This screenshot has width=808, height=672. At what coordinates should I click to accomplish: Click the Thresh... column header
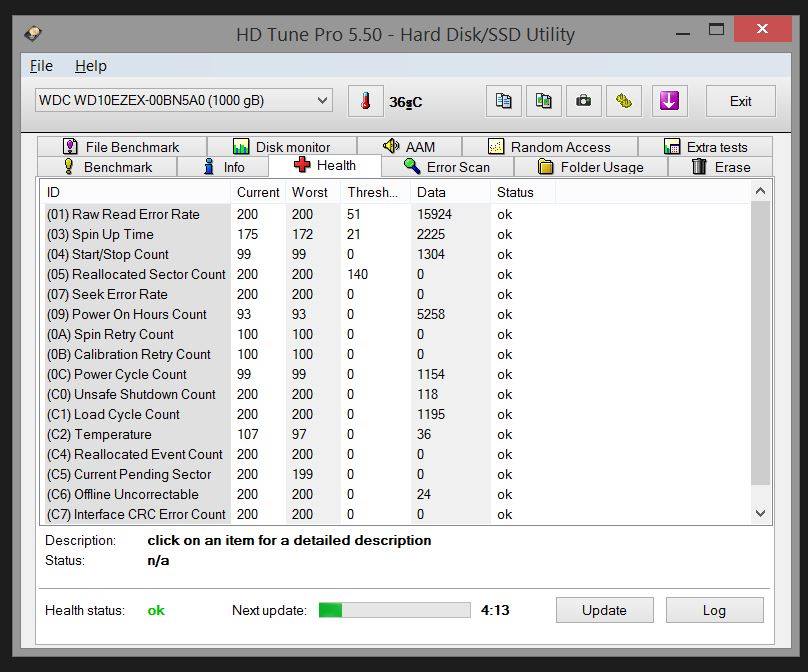[376, 192]
